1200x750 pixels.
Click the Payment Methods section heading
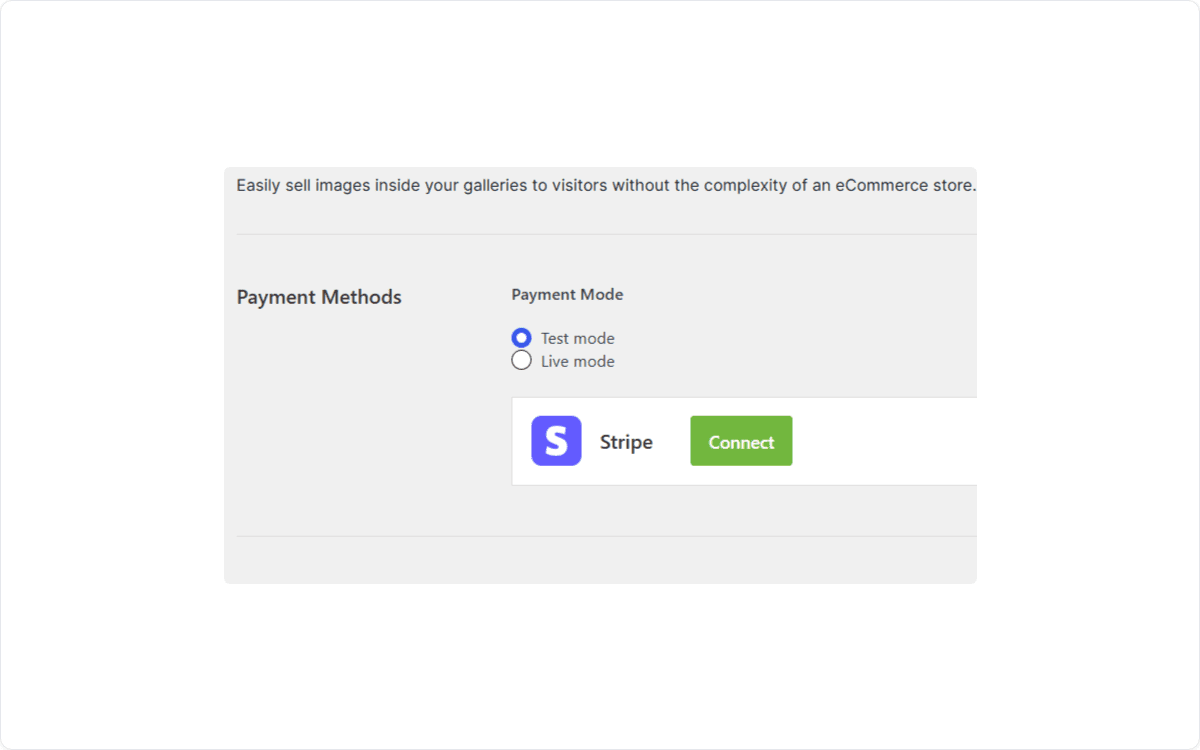319,297
